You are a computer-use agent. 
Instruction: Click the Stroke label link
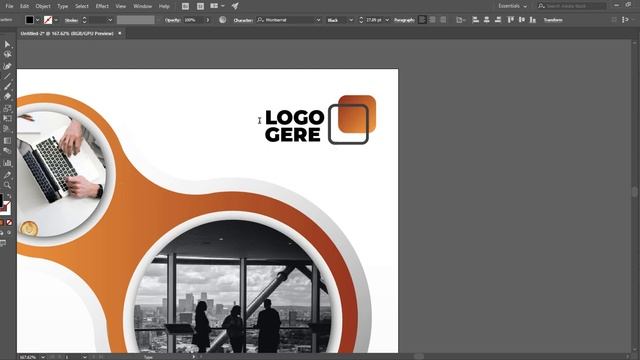71,20
